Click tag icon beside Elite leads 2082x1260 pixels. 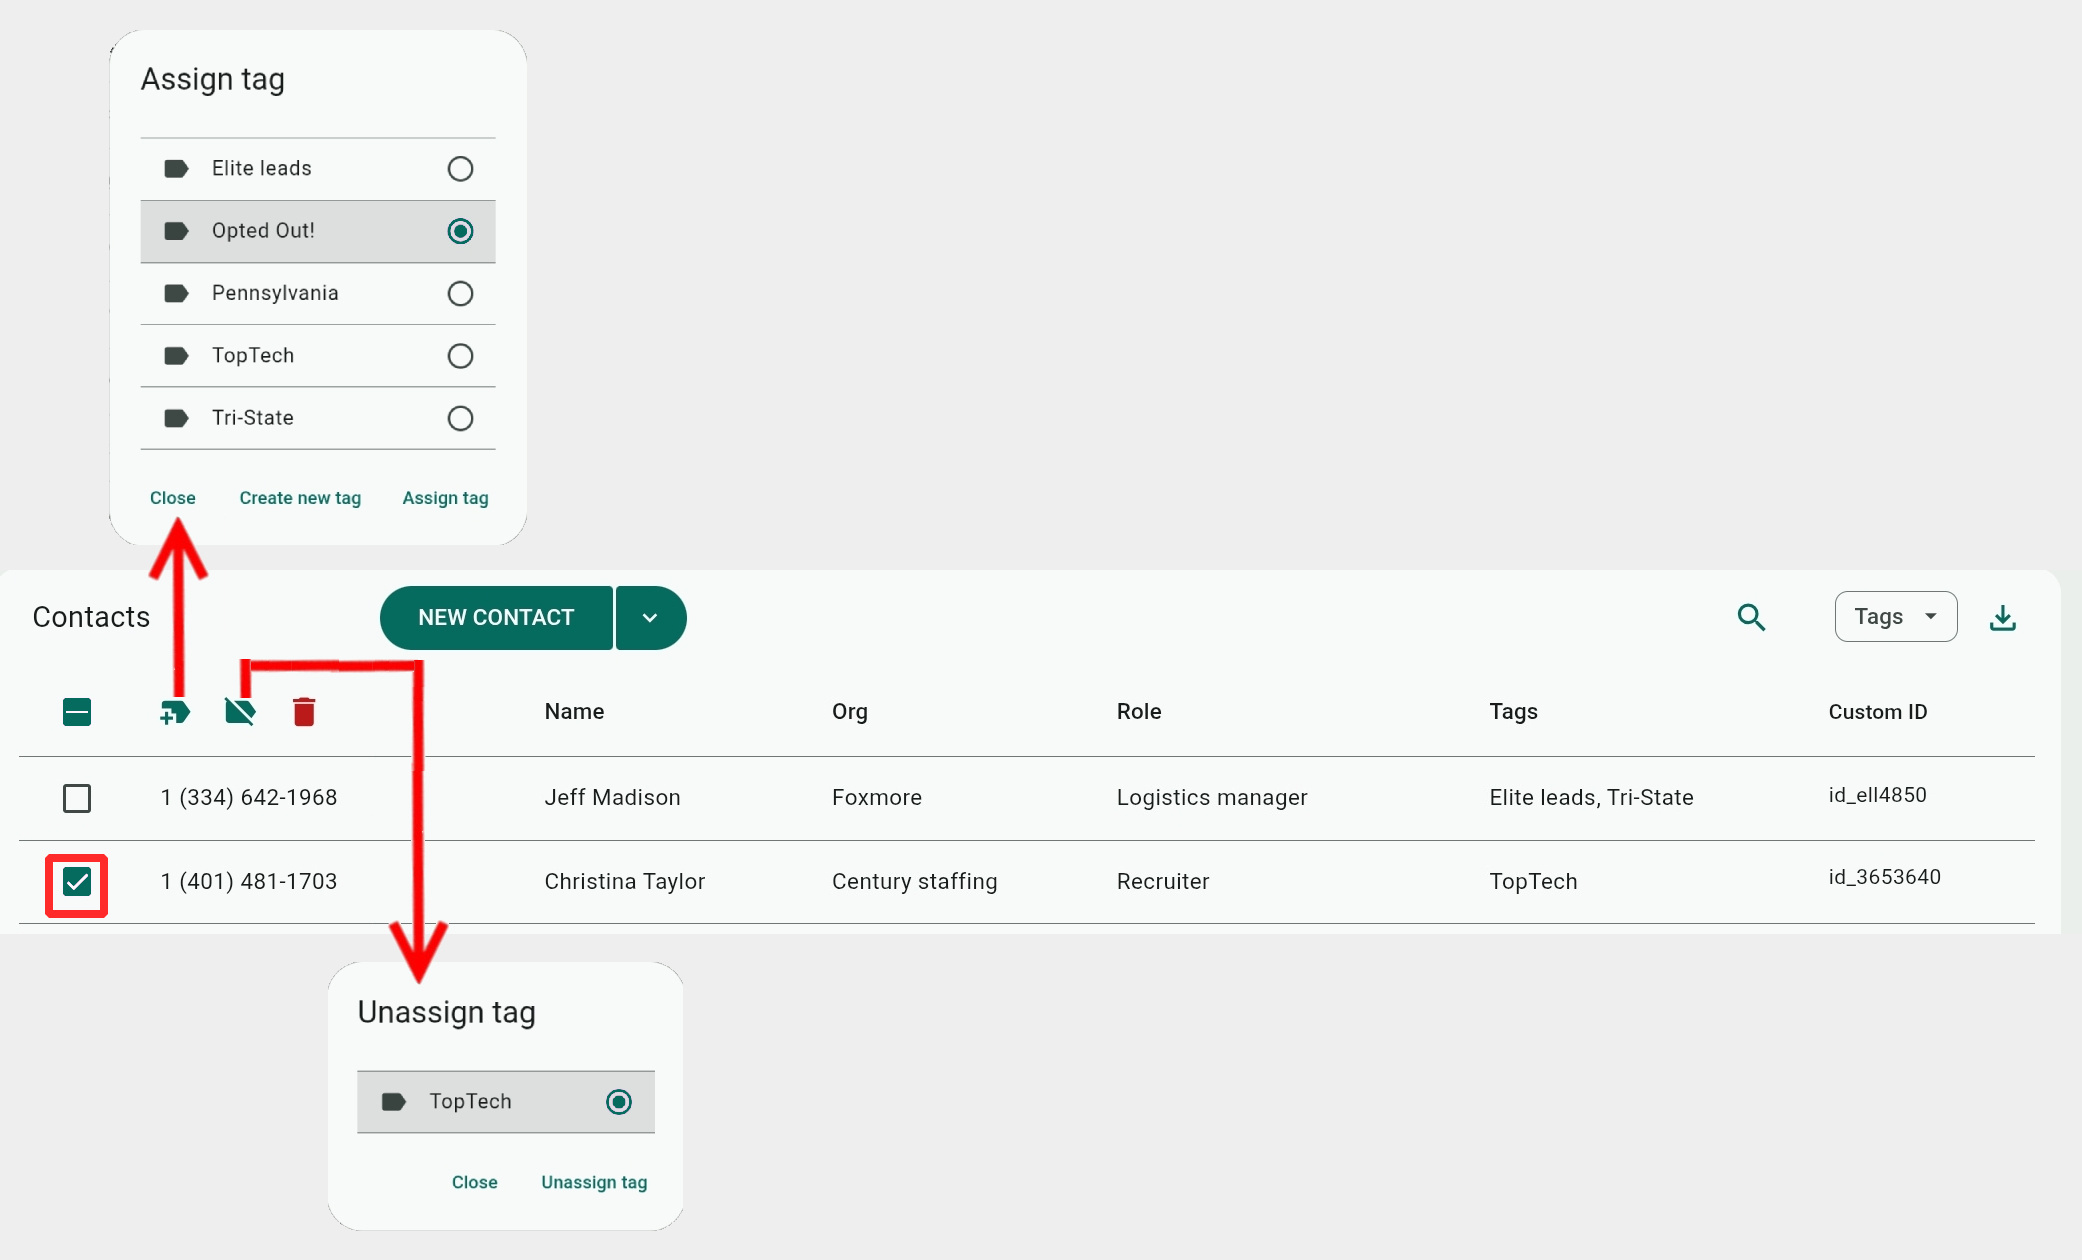176,169
